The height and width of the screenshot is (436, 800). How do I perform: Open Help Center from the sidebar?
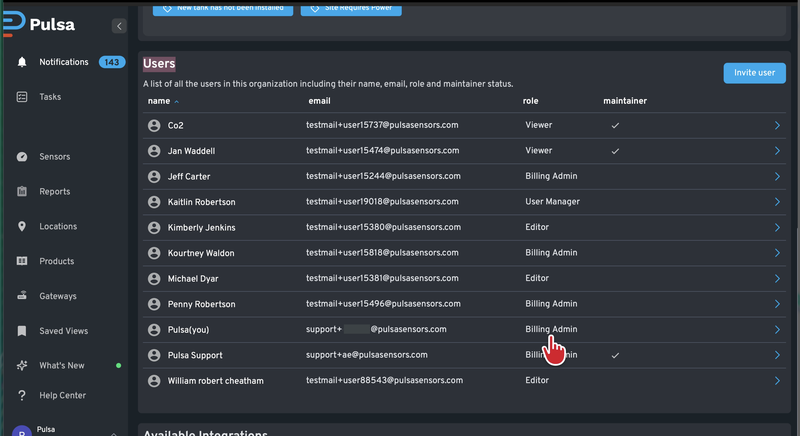[x=62, y=395]
